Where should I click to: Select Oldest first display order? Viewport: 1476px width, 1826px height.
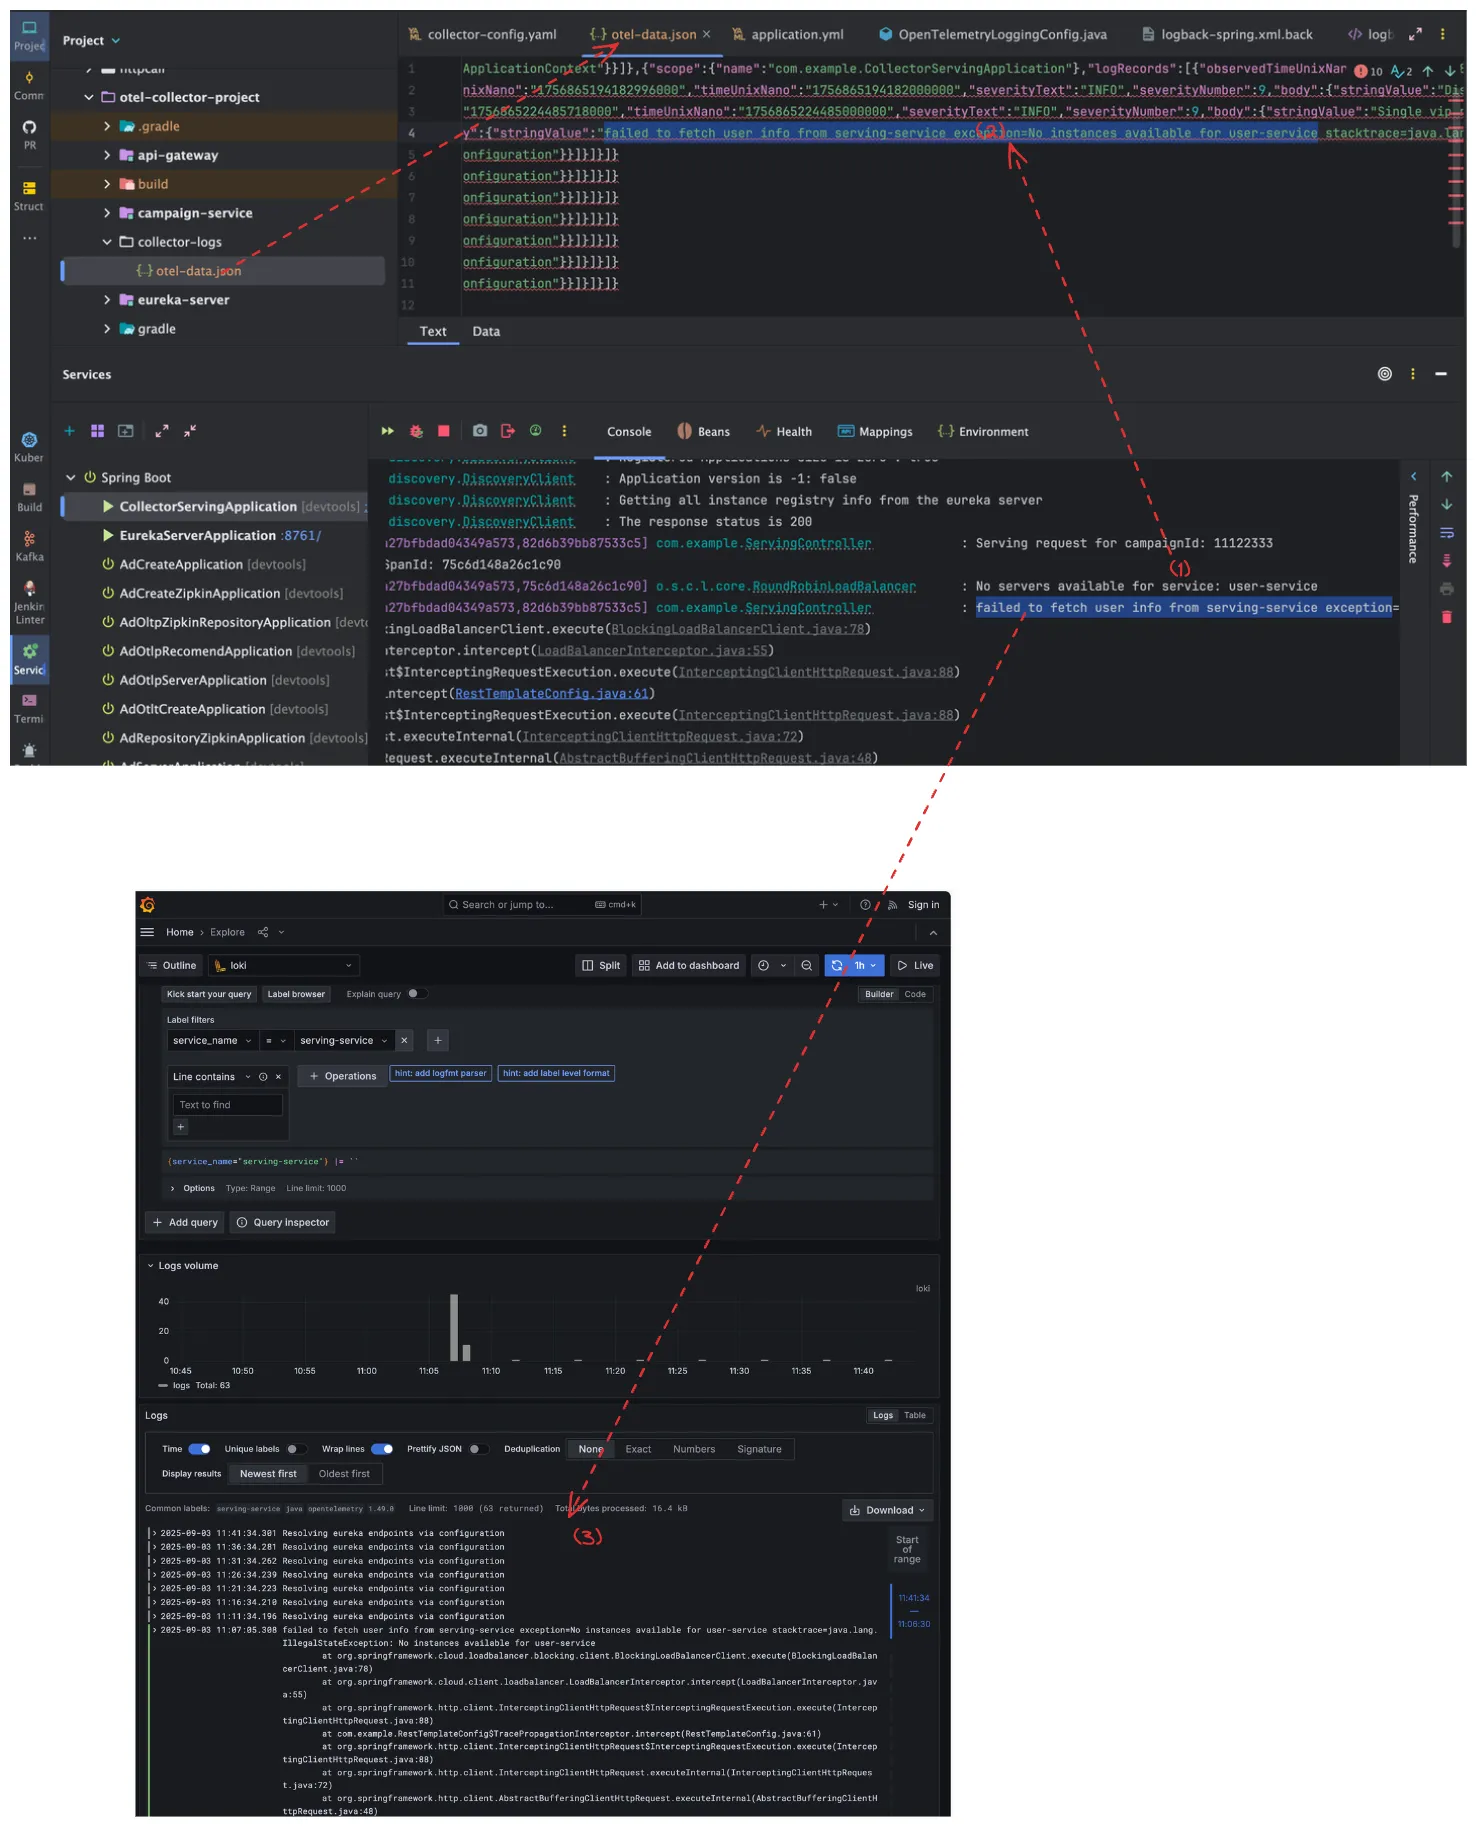344,1474
